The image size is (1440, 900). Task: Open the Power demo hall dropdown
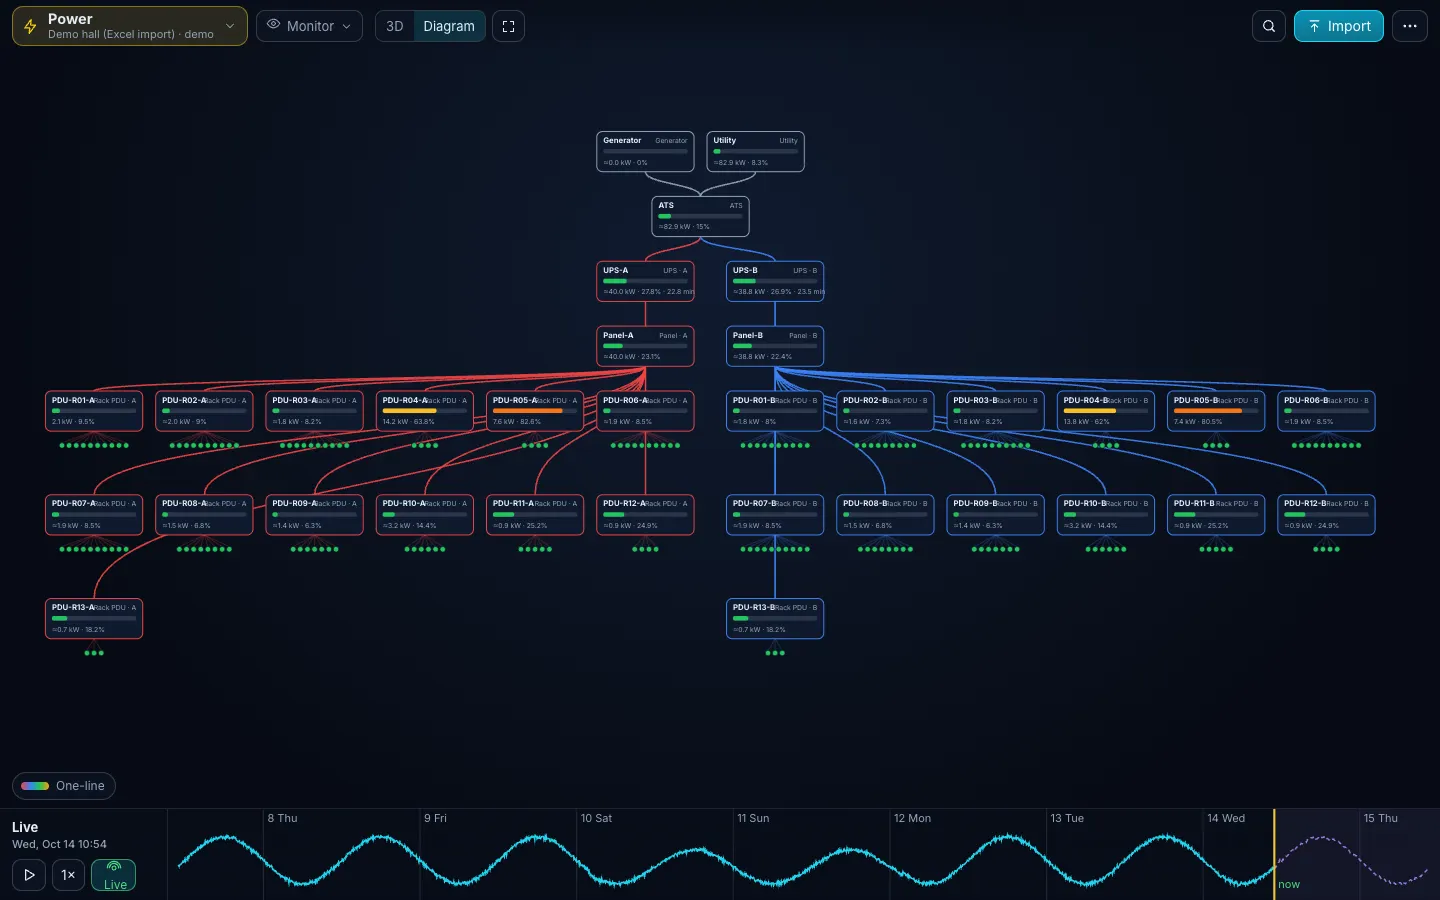point(130,26)
